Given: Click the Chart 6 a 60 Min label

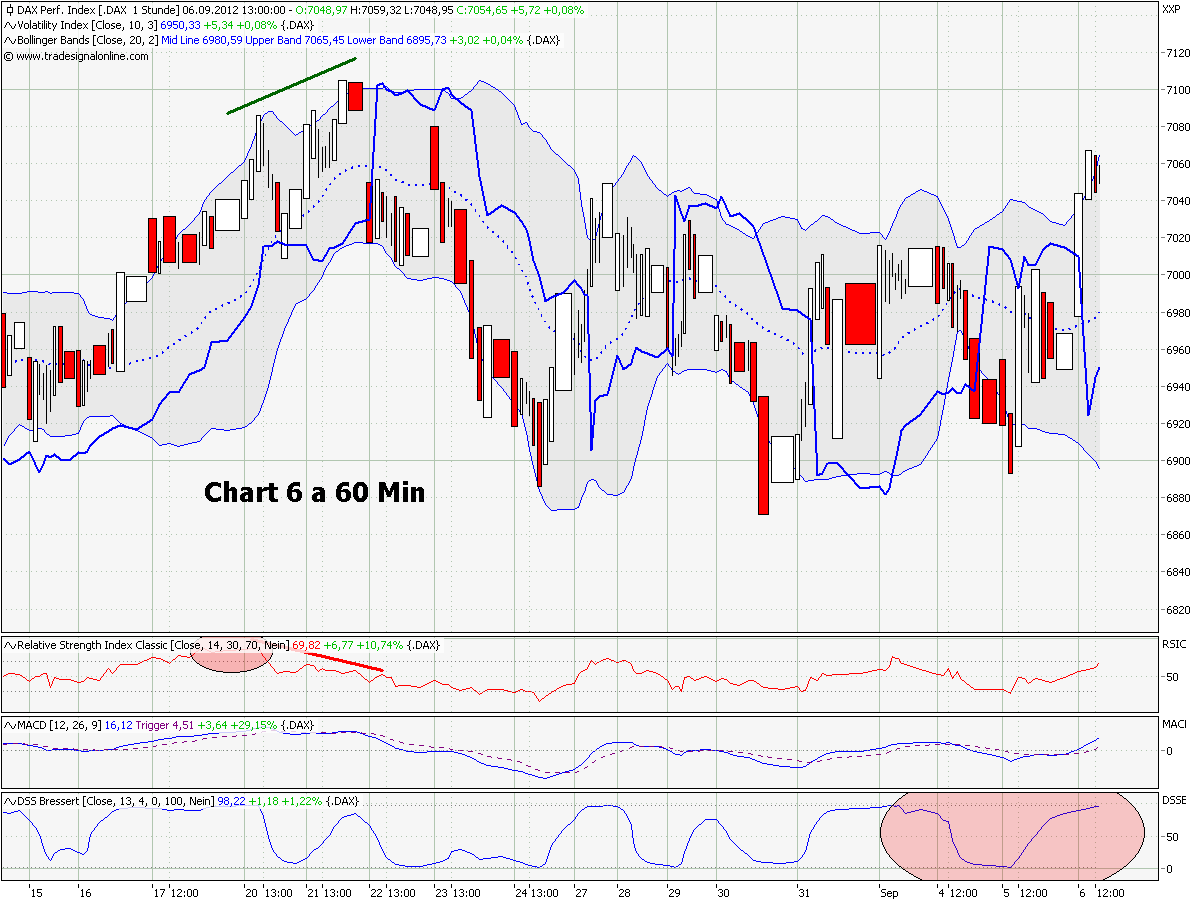Looking at the screenshot, I should pyautogui.click(x=313, y=492).
